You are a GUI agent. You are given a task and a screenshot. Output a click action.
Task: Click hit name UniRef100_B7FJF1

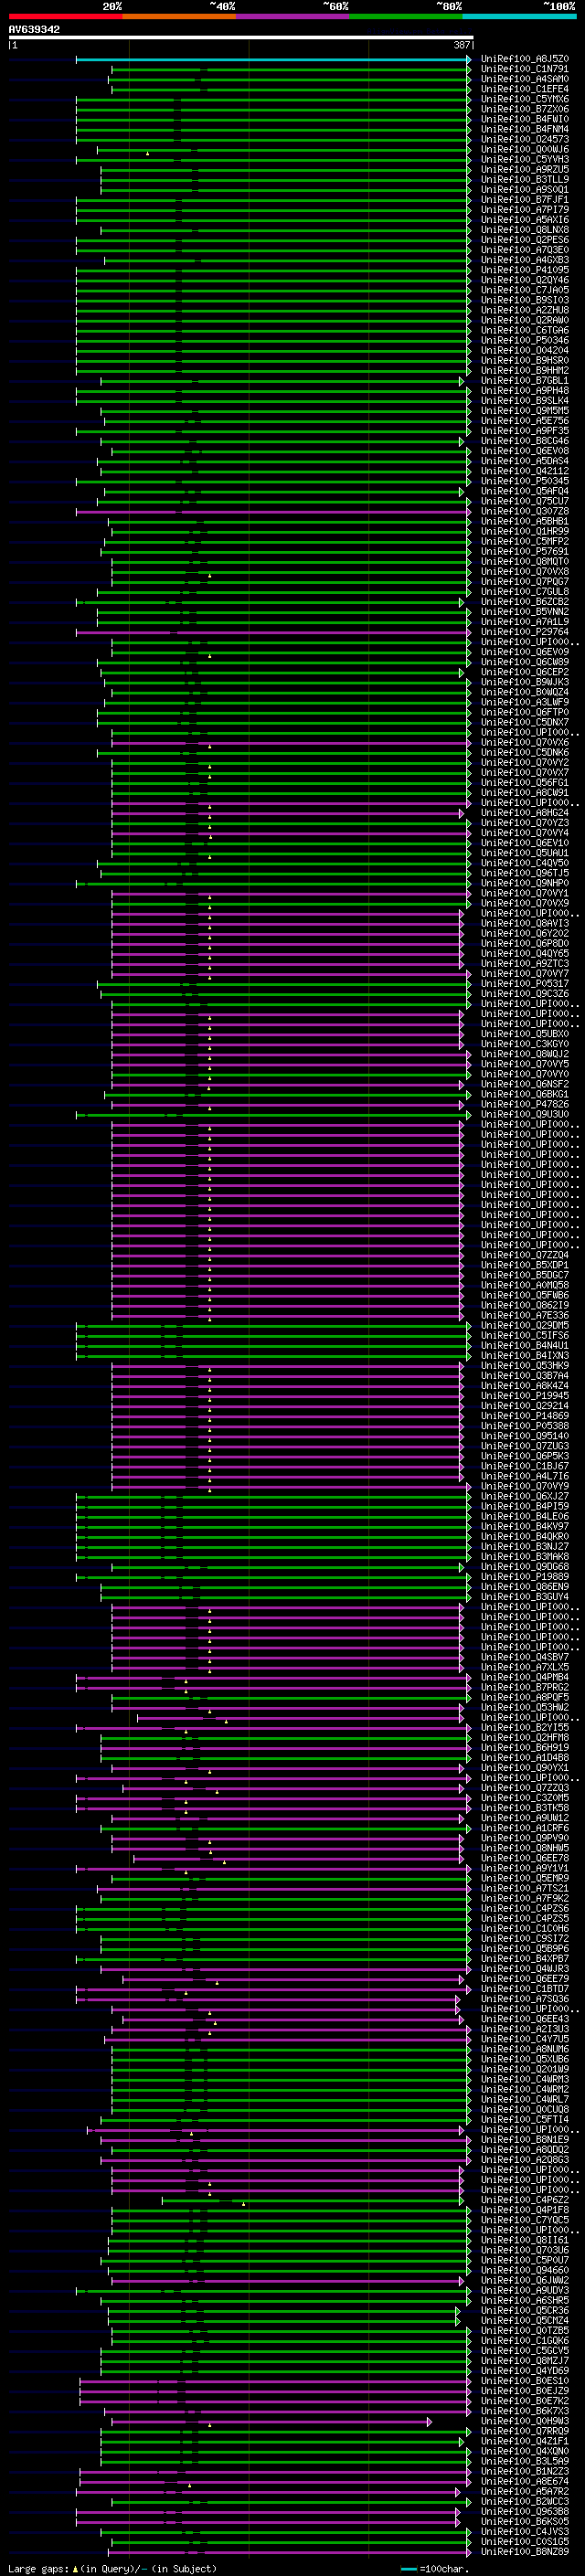pos(525,200)
